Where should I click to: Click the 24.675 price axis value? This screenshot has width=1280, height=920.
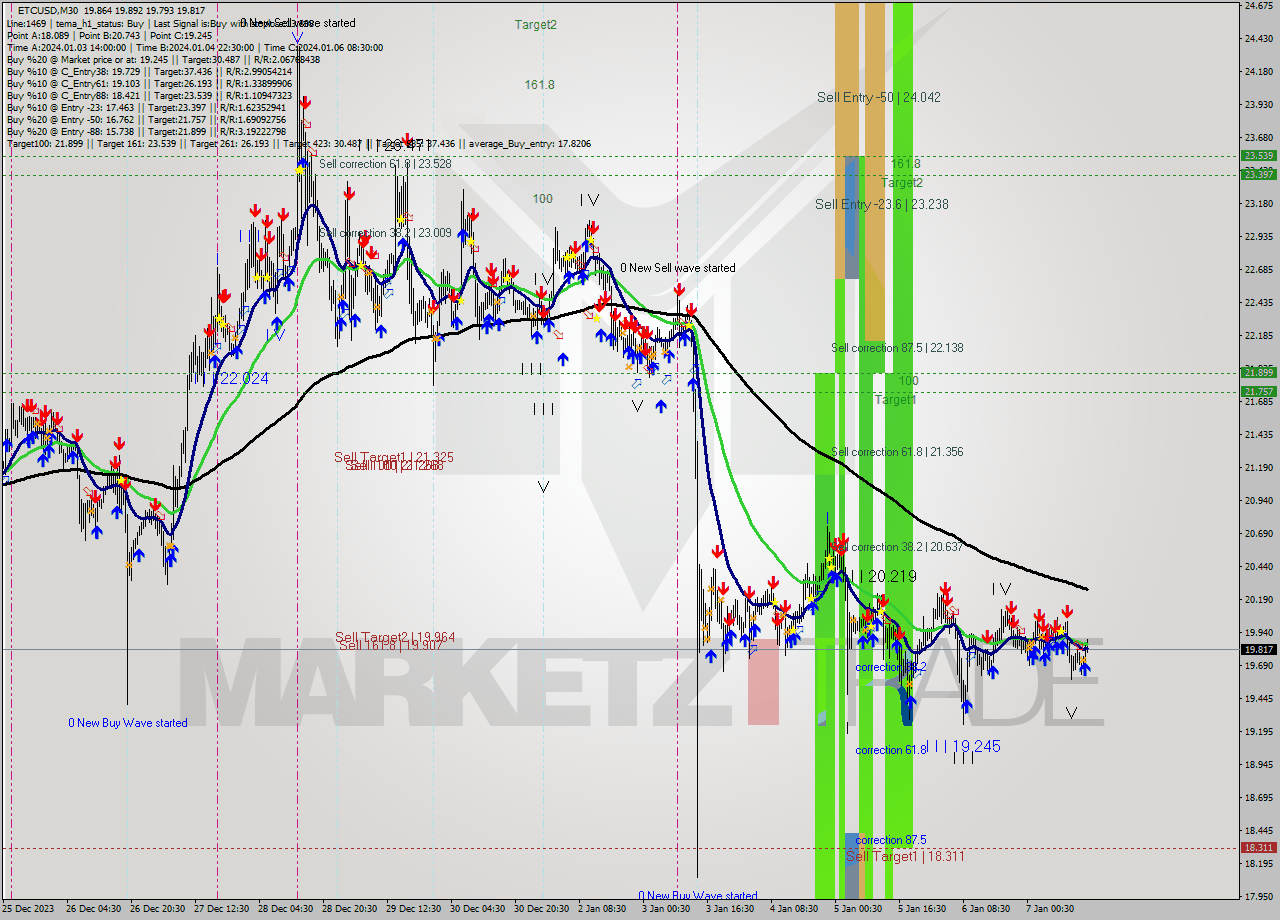pos(1258,6)
